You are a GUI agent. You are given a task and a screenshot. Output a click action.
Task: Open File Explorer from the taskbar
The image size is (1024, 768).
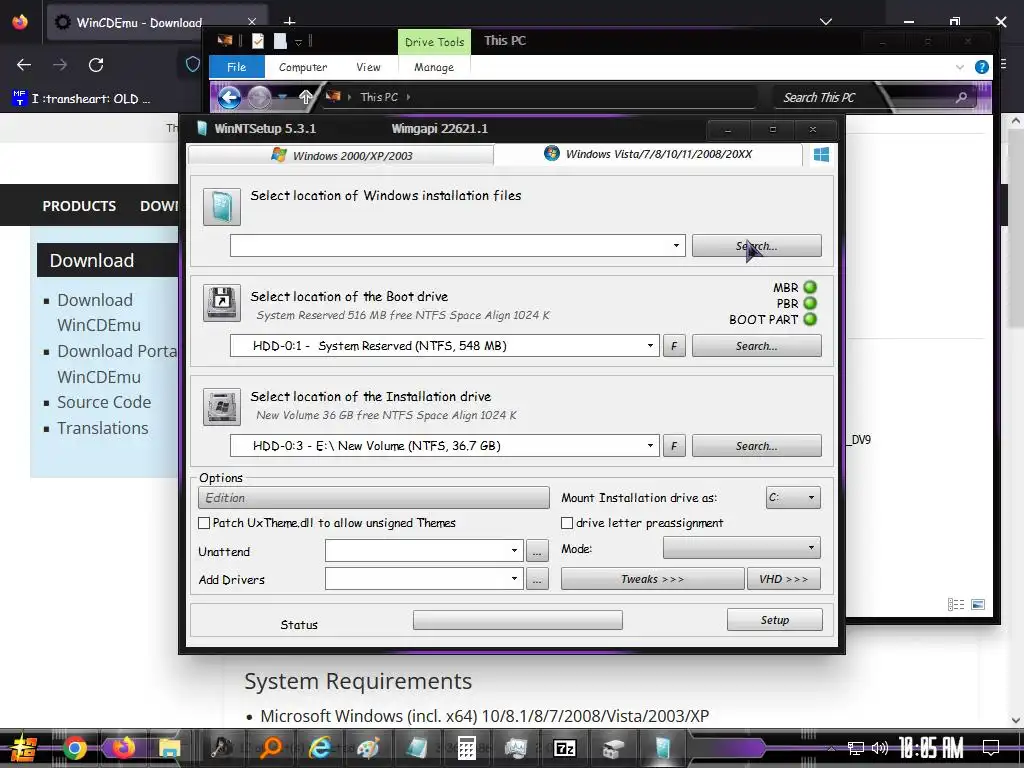(169, 748)
